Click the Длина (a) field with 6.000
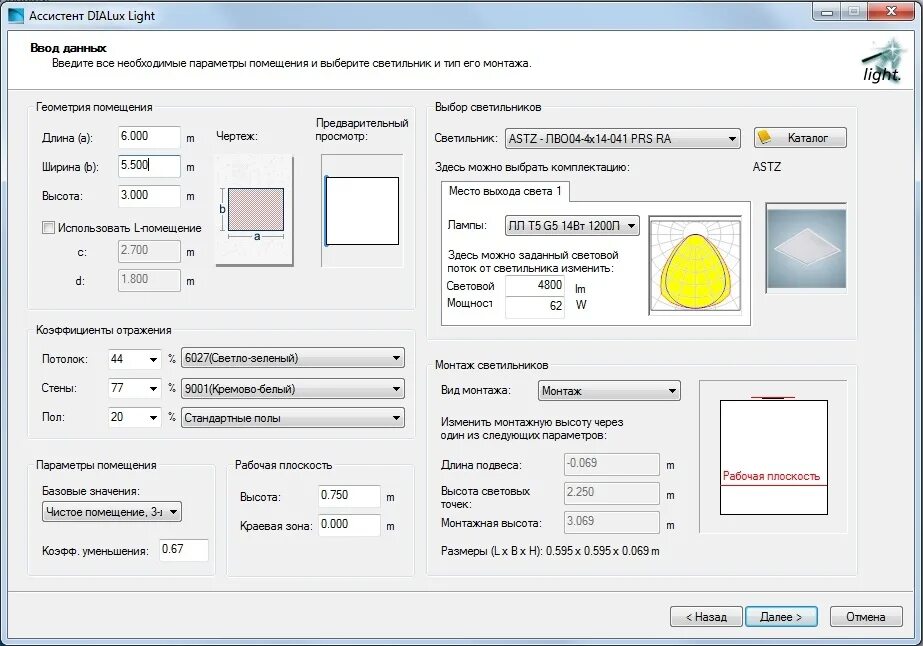Viewport: 923px width, 646px height. coord(149,137)
